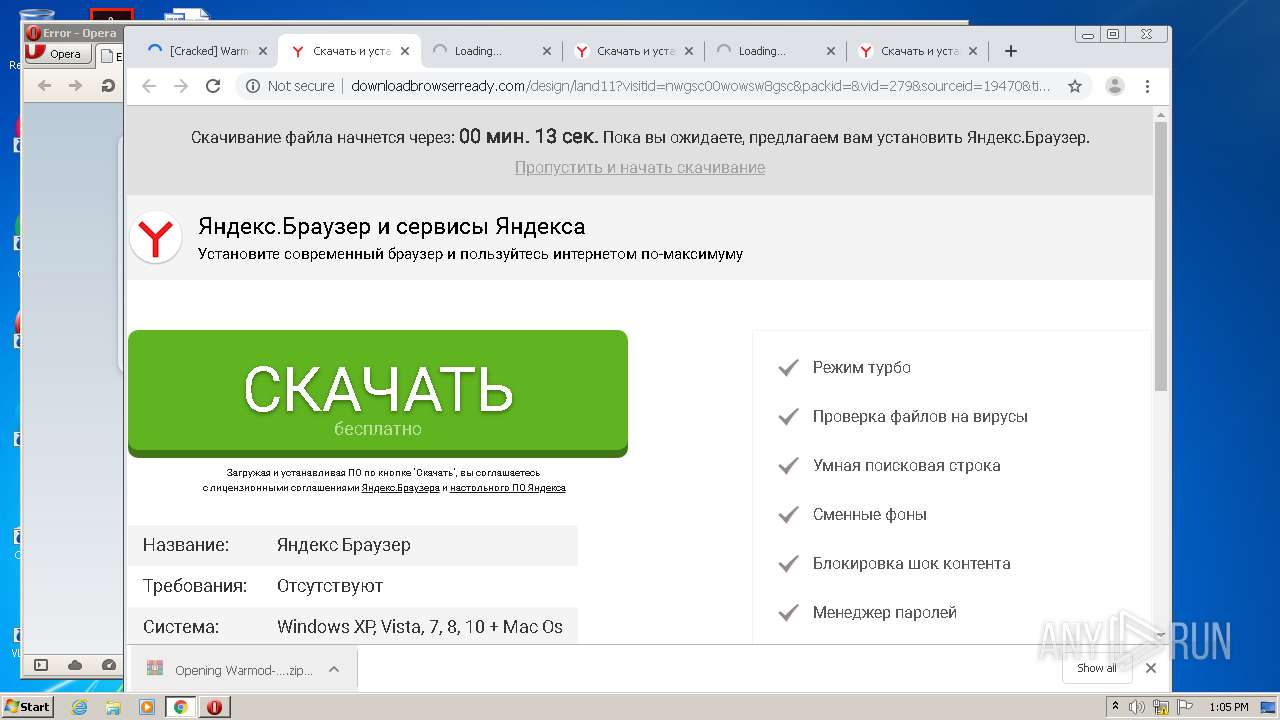
Task: Click Show all downloads button
Action: pos(1097,668)
